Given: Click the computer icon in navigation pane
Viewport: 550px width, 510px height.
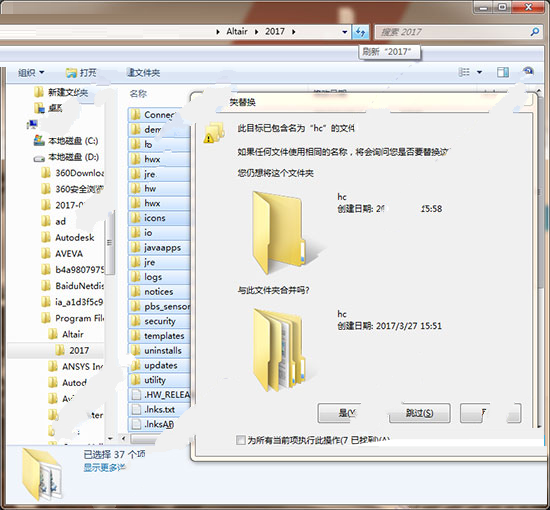Looking at the screenshot, I should [32, 124].
